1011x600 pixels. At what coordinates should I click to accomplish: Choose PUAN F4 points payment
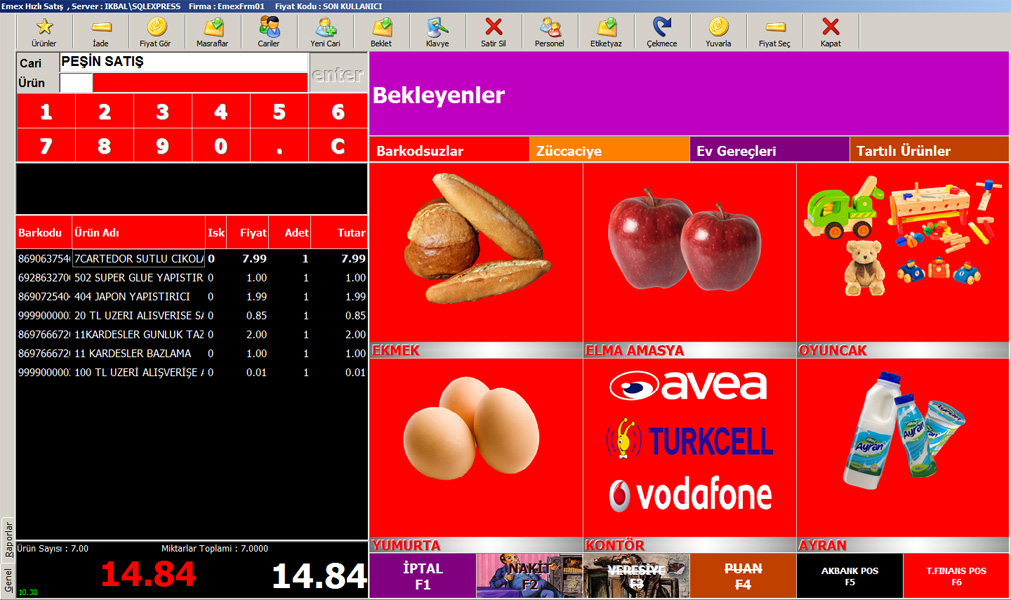(x=743, y=576)
